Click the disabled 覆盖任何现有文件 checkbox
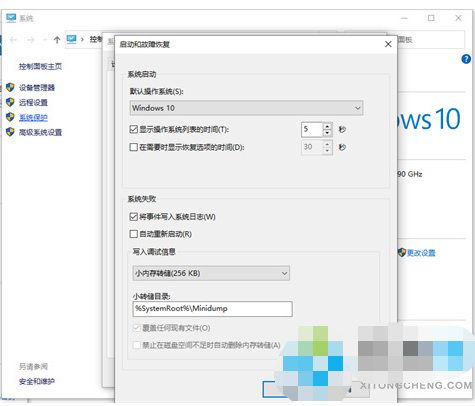The width and height of the screenshot is (475, 406). [136, 328]
